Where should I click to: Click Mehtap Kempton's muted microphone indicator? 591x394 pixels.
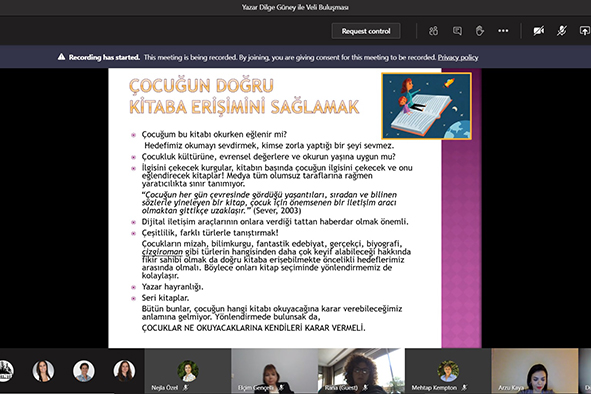point(464,387)
